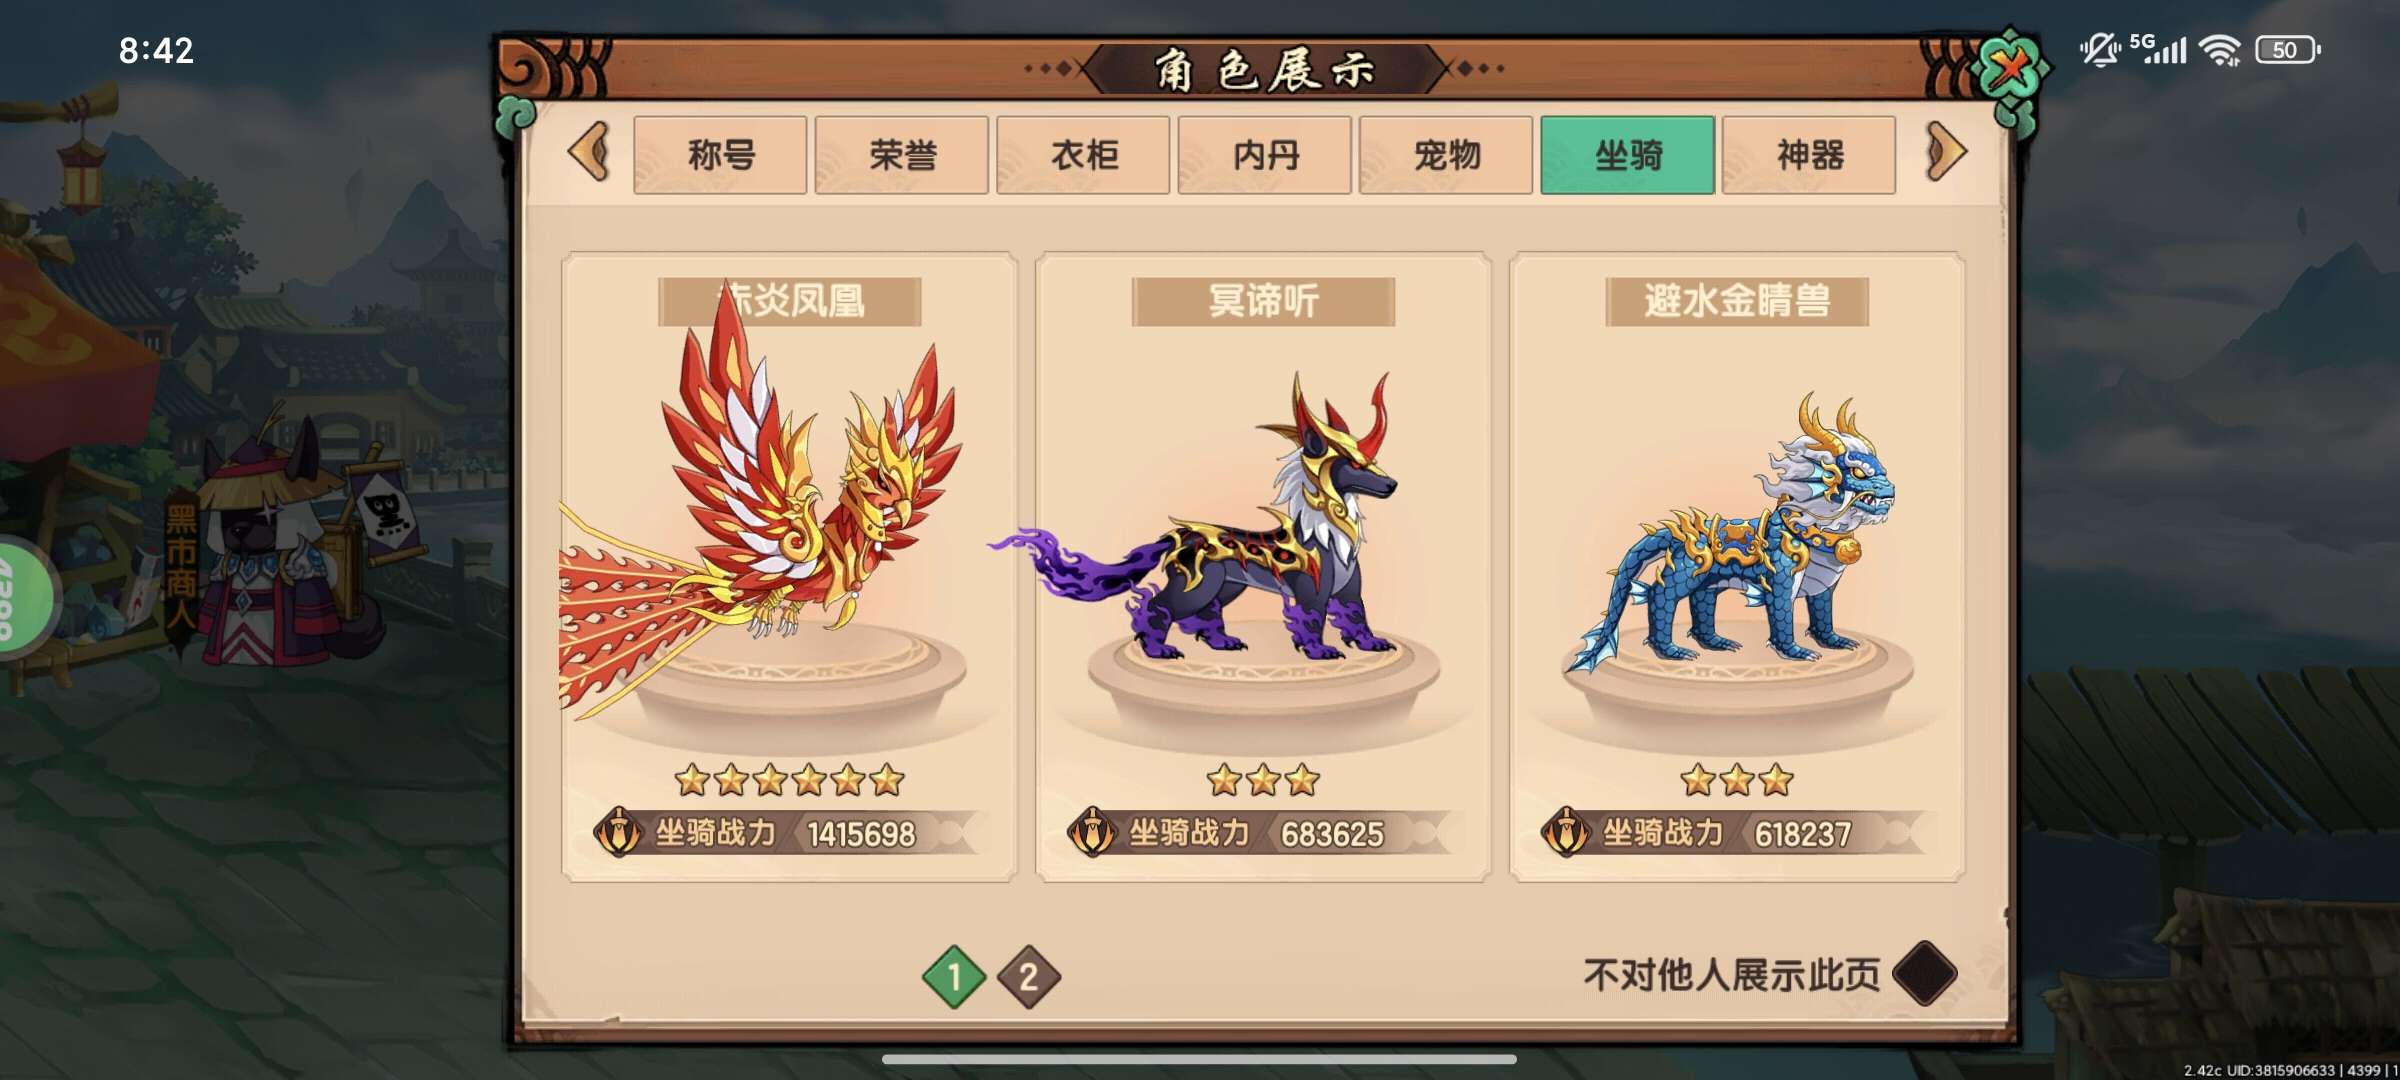Toggle 不对他人展示此页 checkbox

[1924, 974]
